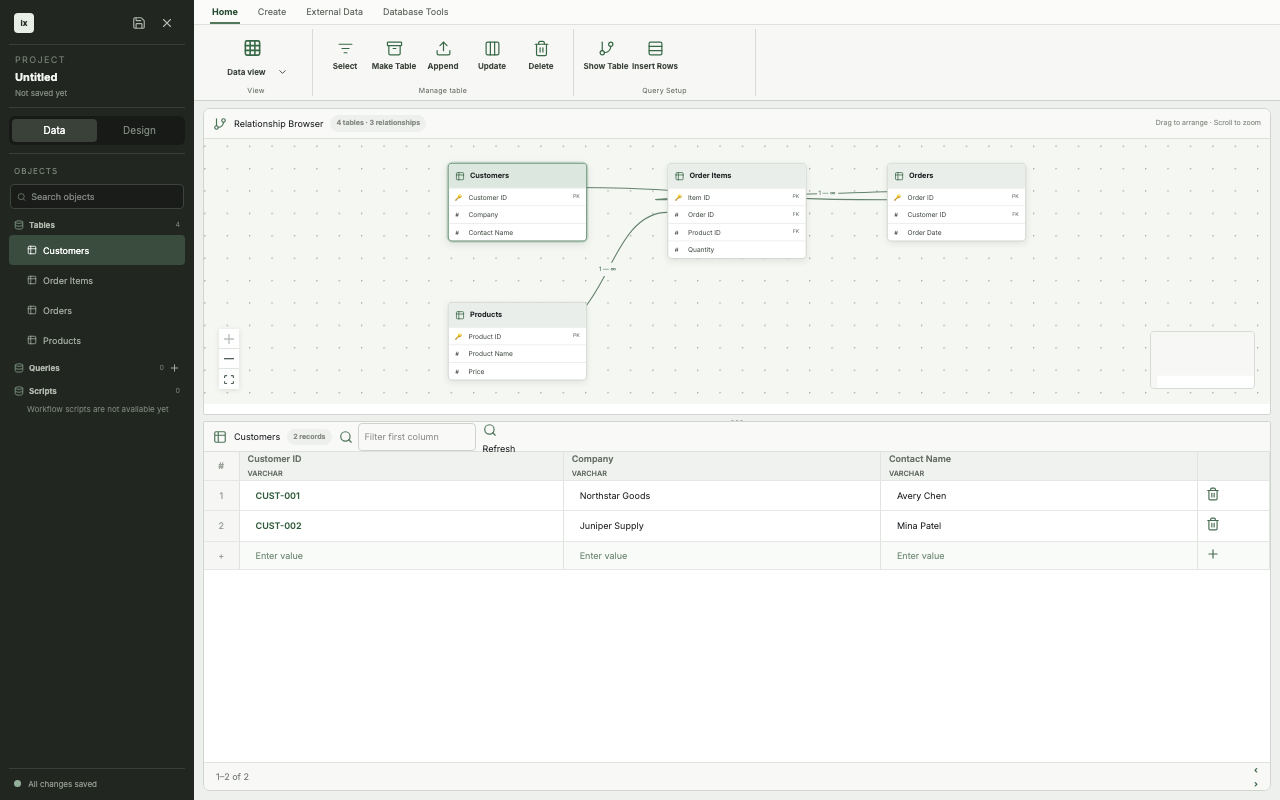Expand the Data view dropdown chevron
Viewport: 1280px width, 800px height.
pyautogui.click(x=282, y=72)
